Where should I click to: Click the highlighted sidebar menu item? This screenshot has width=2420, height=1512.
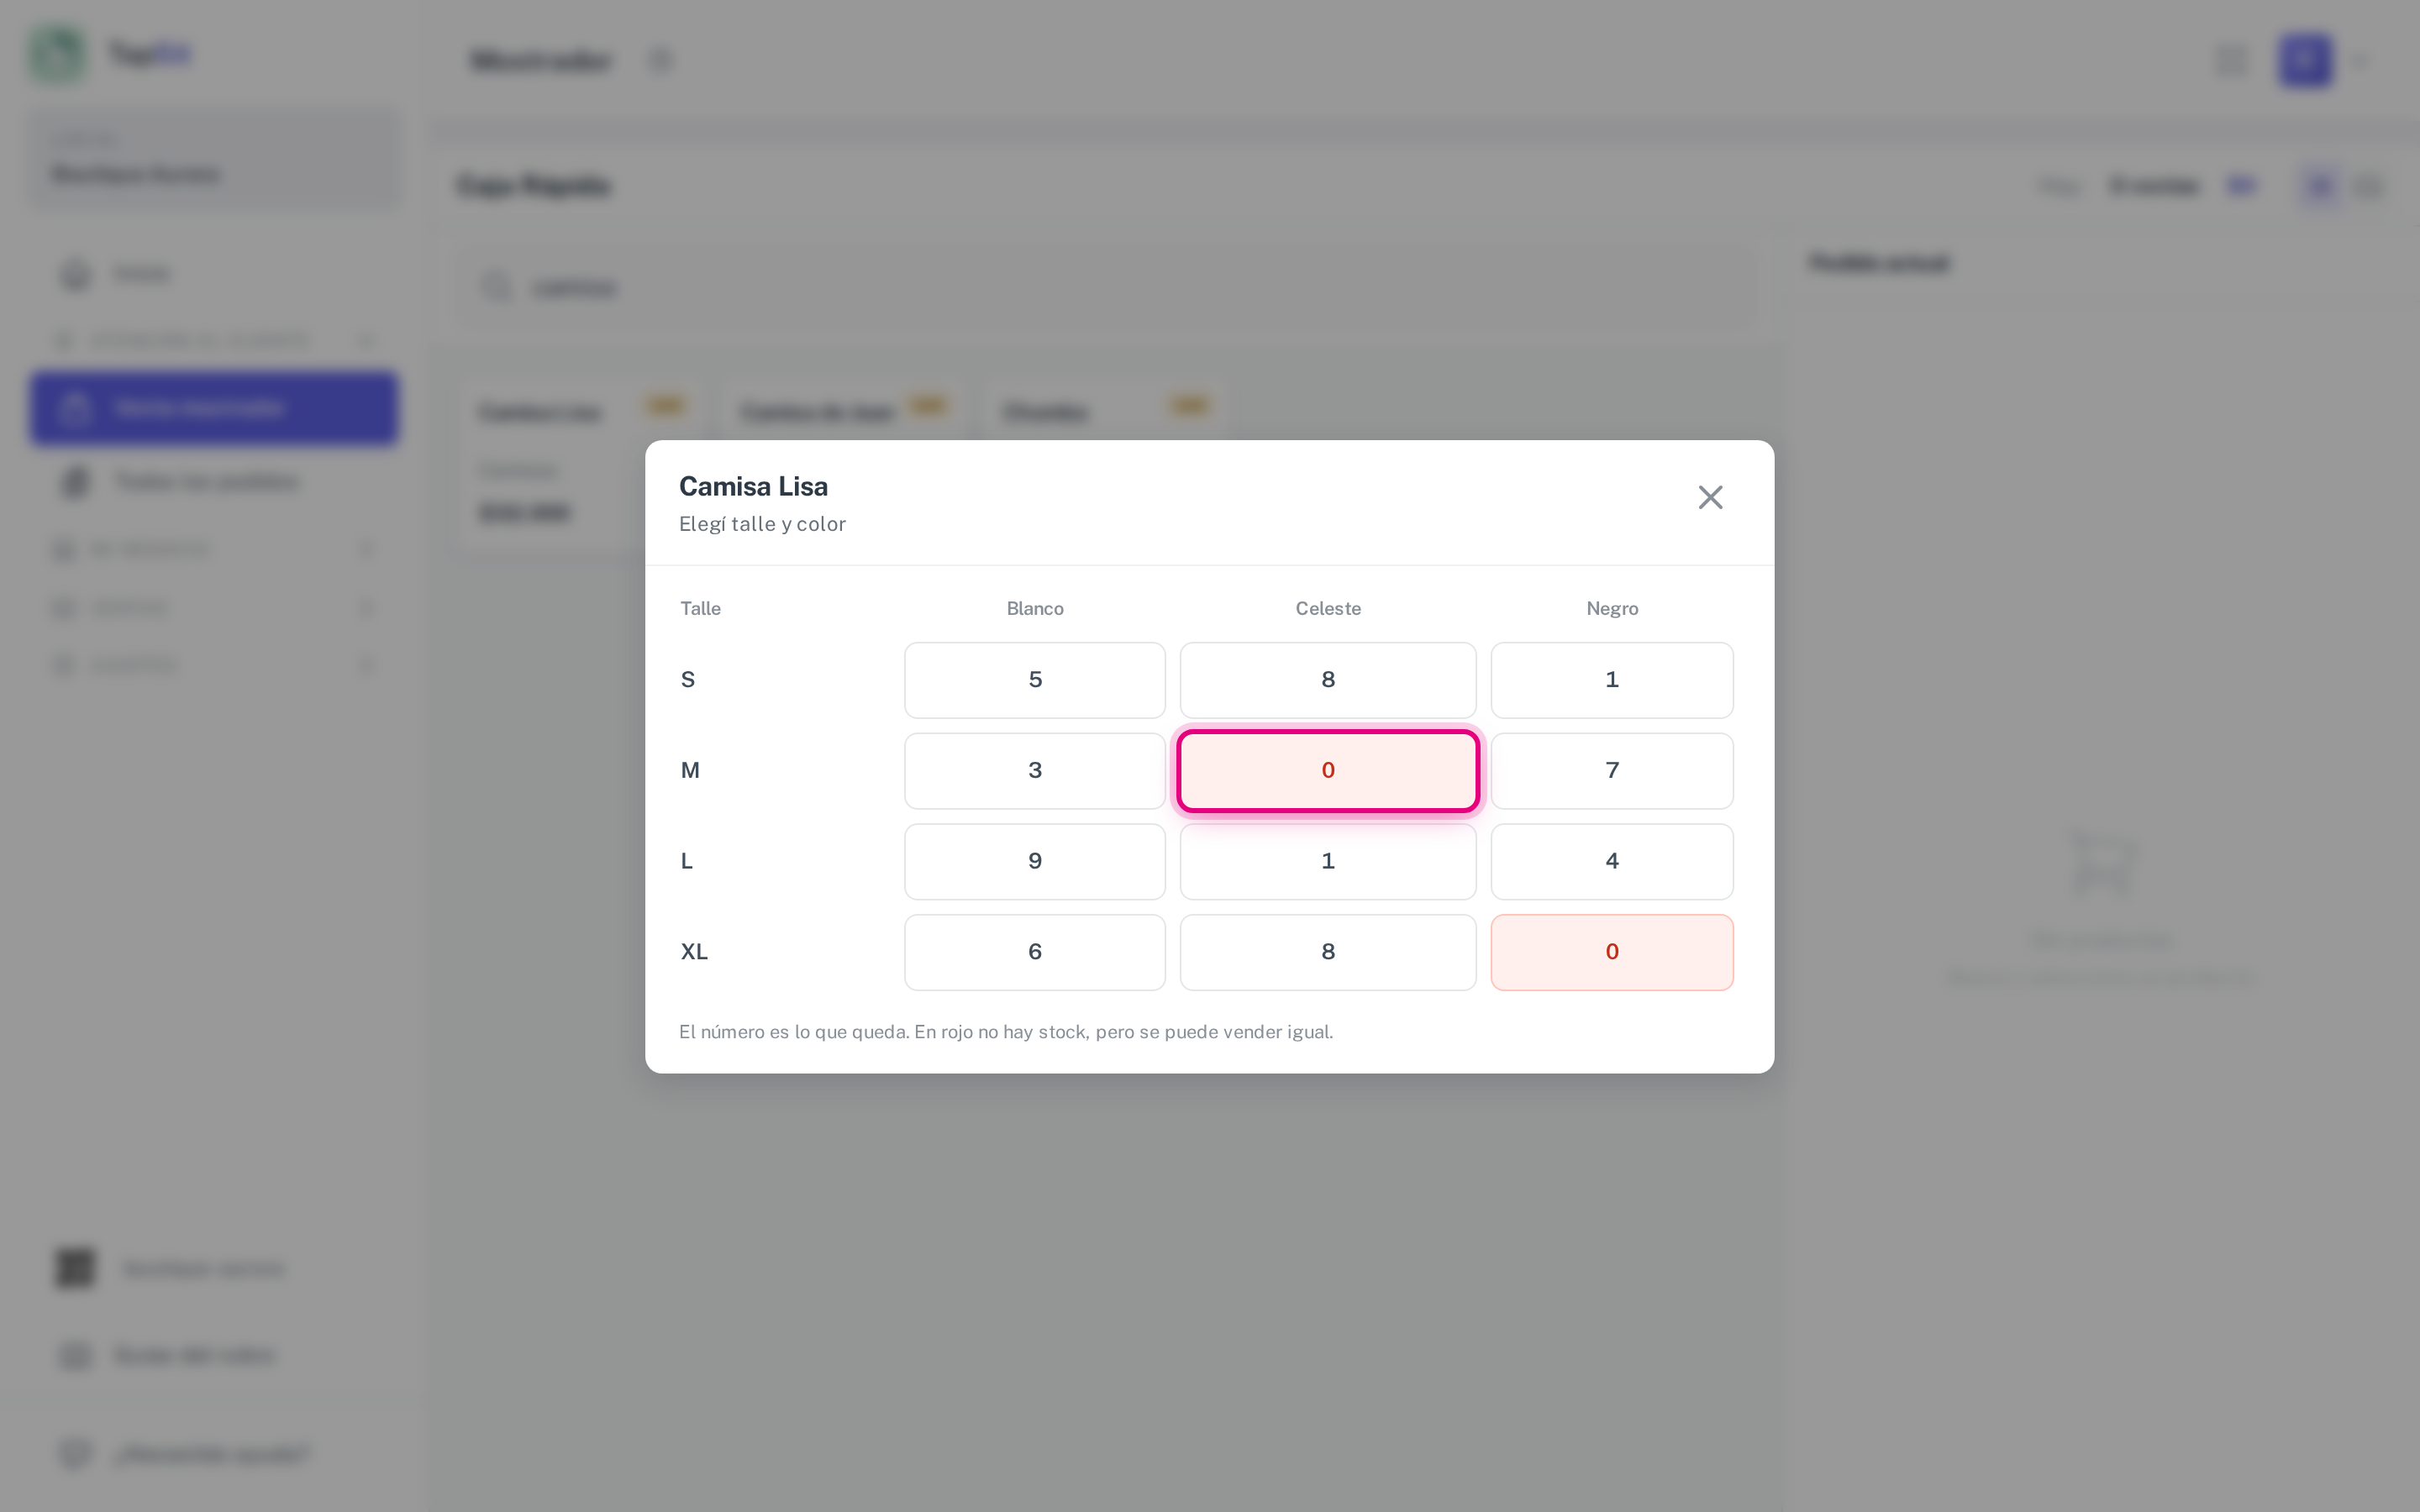(214, 408)
